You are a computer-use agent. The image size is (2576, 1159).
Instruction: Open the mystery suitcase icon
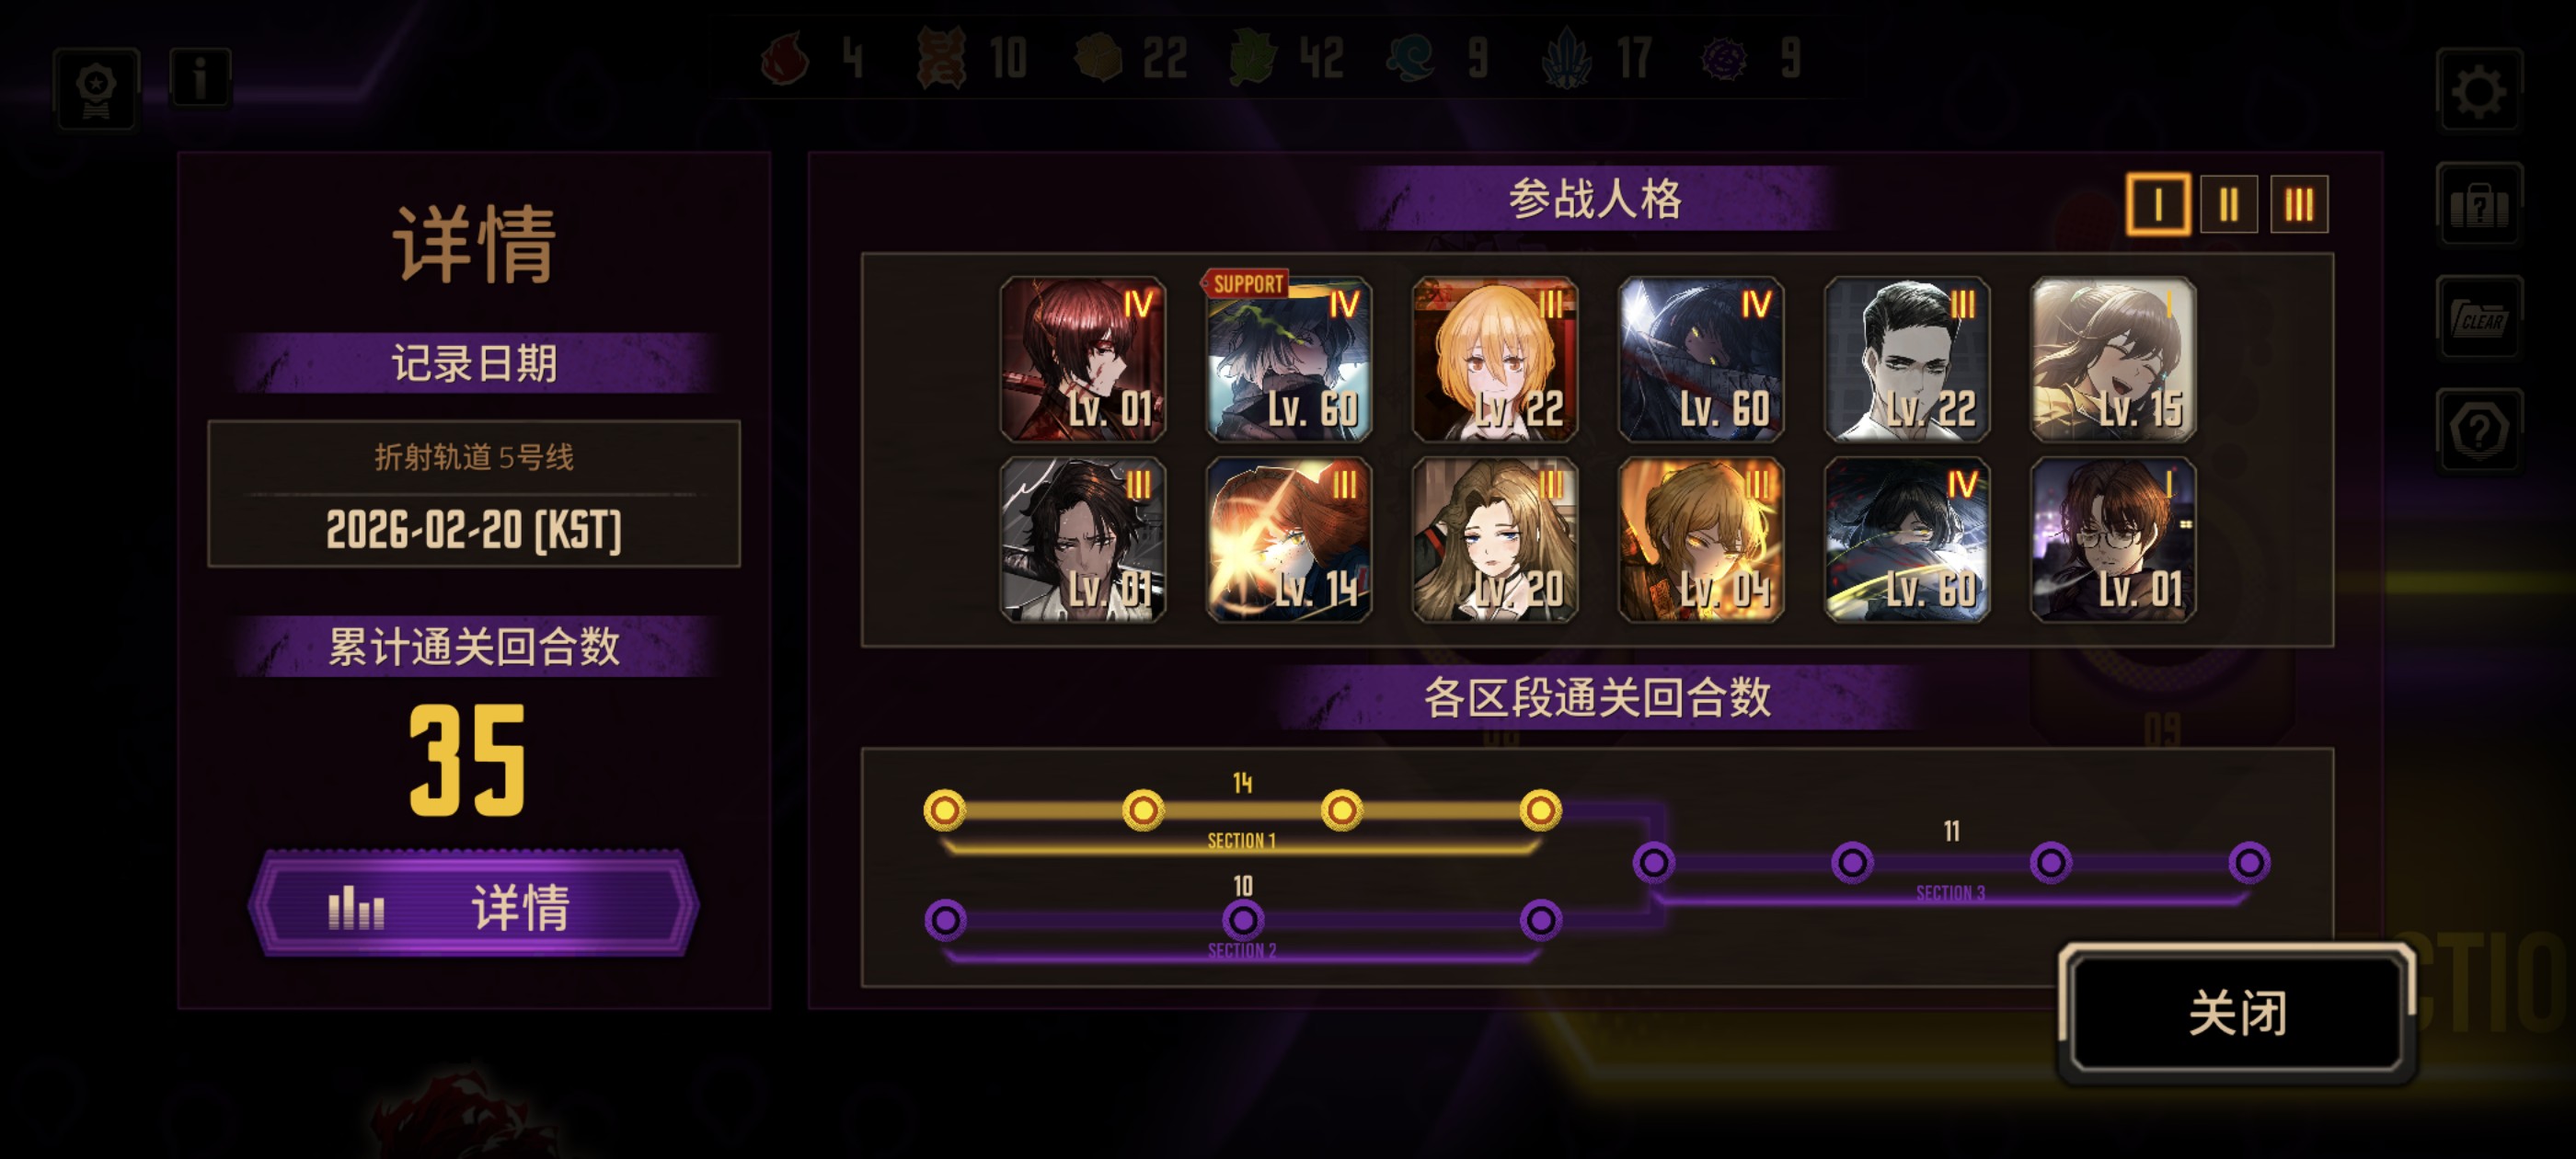(2479, 206)
